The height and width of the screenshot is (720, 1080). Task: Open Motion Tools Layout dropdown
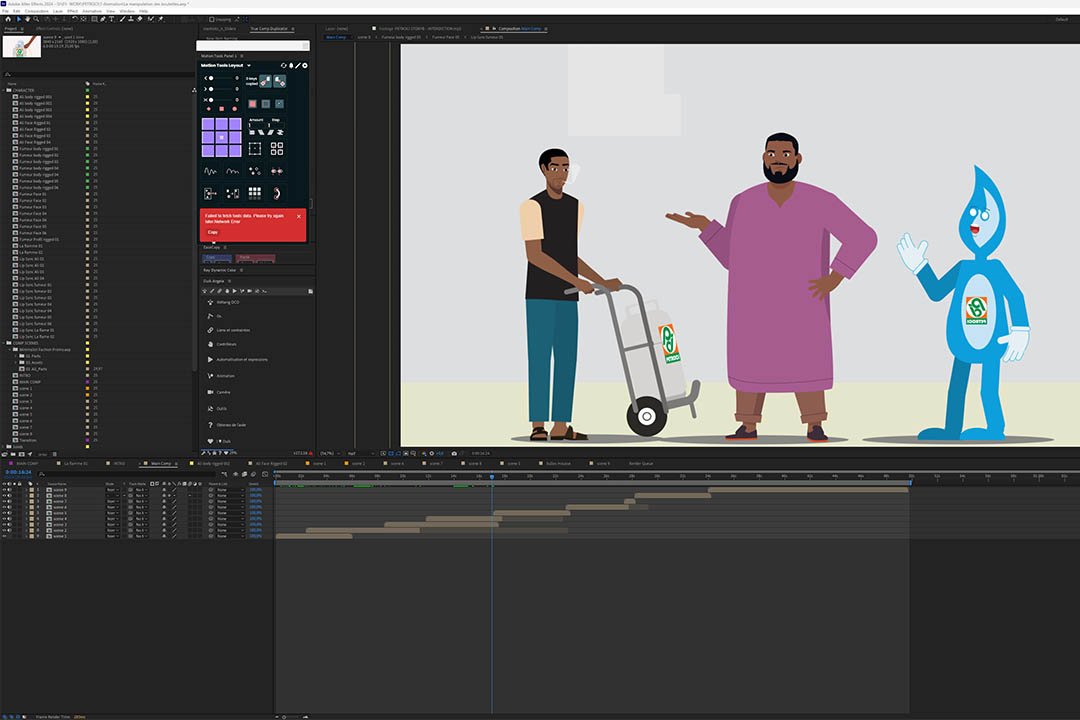[x=249, y=65]
